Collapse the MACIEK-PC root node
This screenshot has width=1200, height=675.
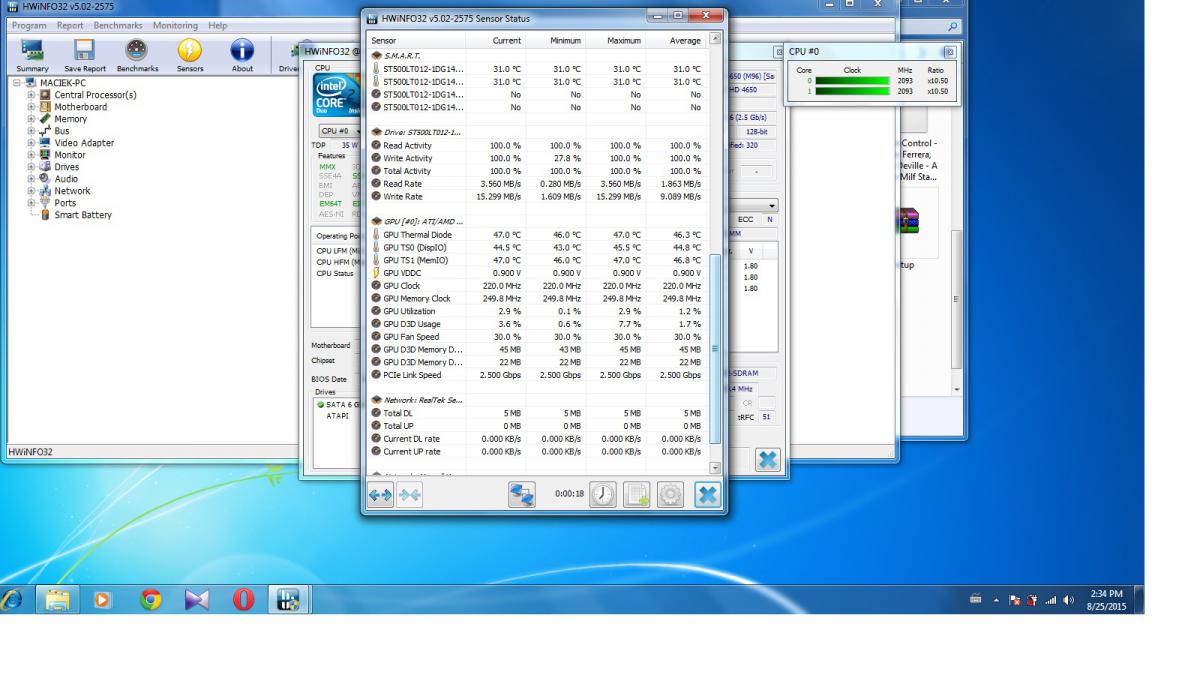pyautogui.click(x=18, y=83)
